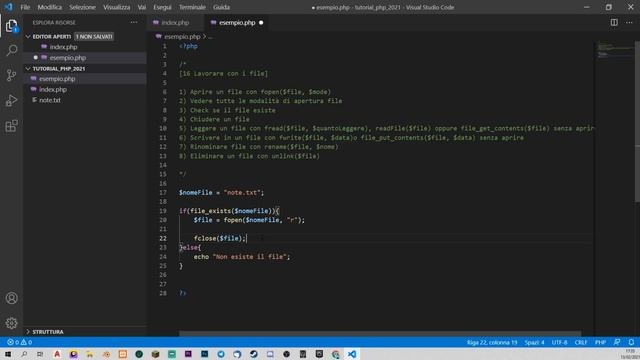
Task: Click the split editor icon
Action: pos(614,22)
